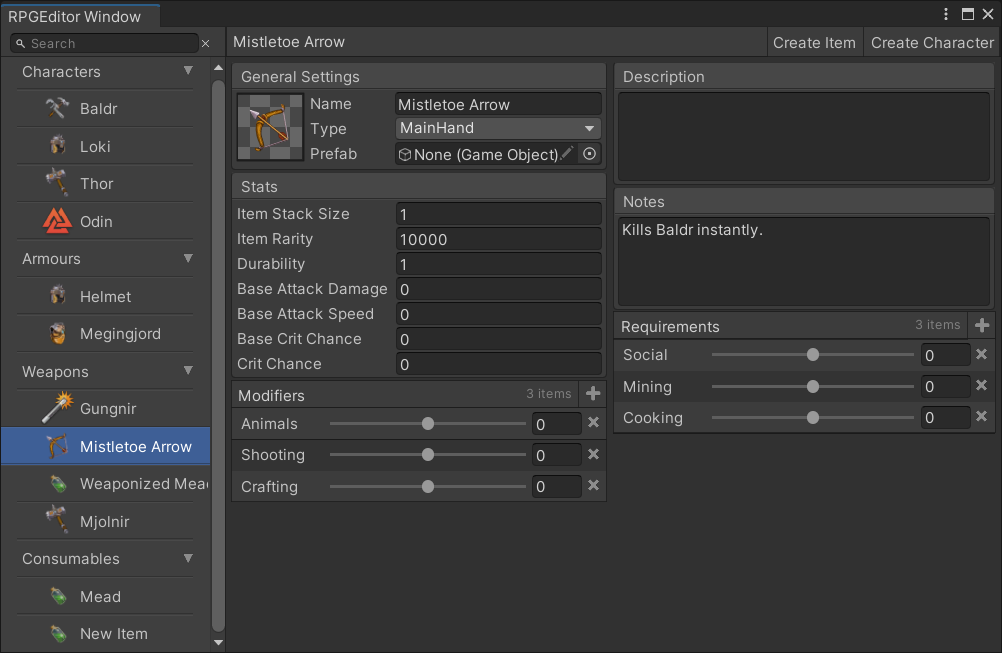1002x653 pixels.
Task: Collapse the Armours category
Action: (188, 258)
